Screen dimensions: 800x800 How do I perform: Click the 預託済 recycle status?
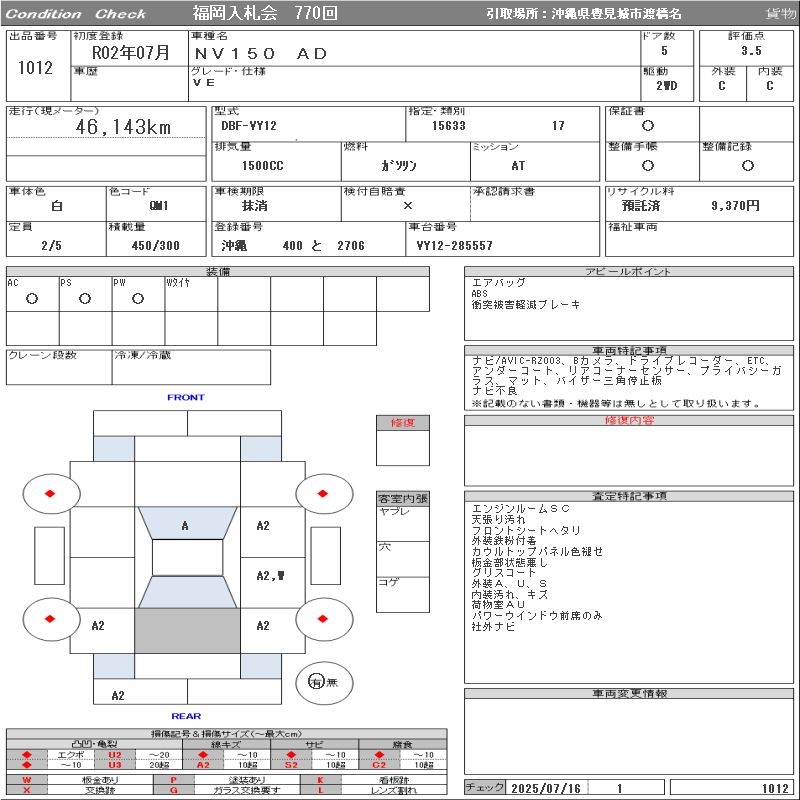coord(641,206)
